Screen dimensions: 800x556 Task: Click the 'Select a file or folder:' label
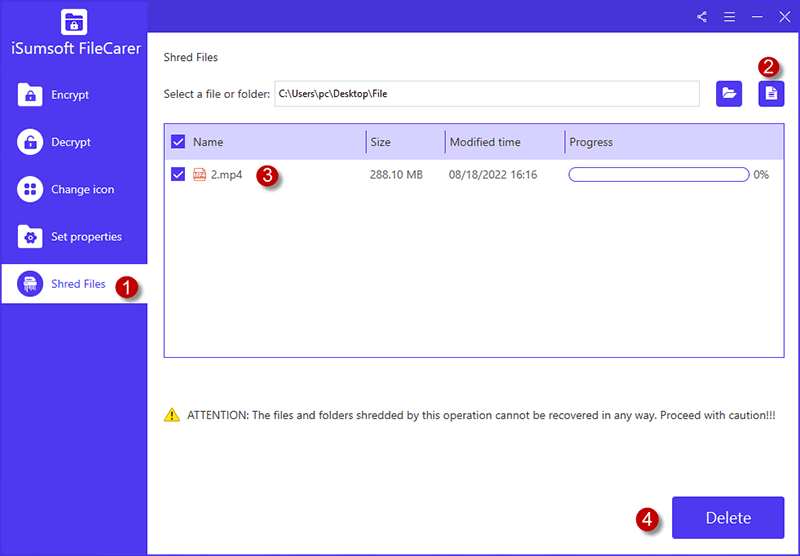tap(217, 94)
